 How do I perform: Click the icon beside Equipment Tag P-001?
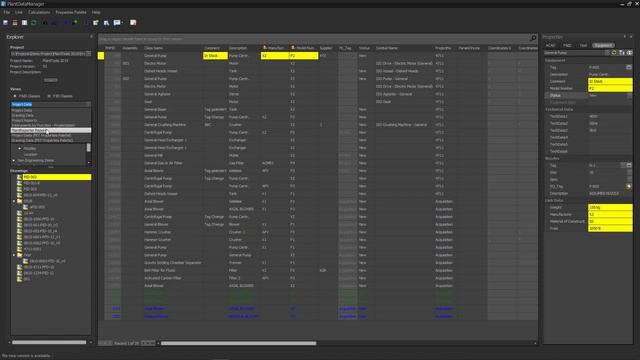click(x=629, y=67)
